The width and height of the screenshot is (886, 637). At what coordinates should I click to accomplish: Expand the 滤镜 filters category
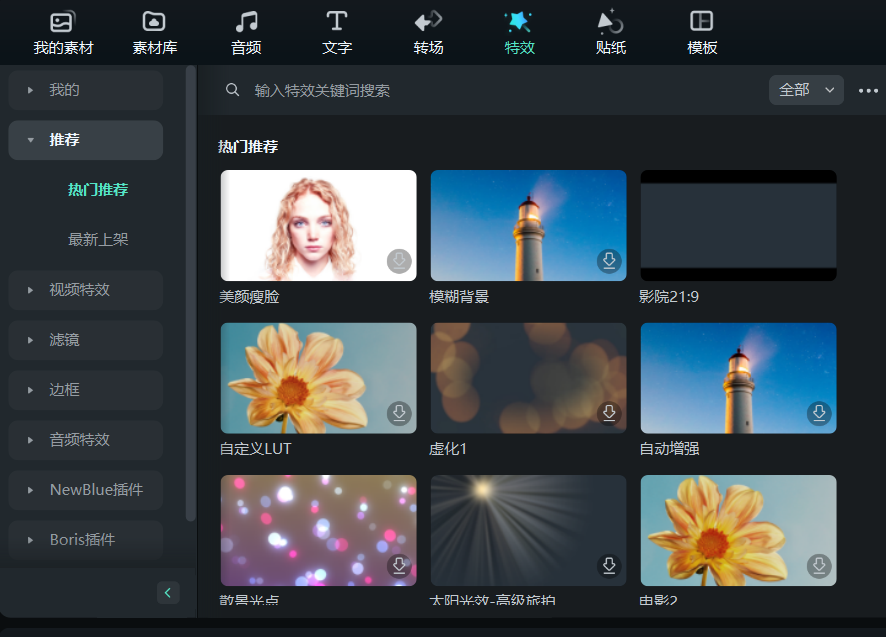pyautogui.click(x=85, y=339)
